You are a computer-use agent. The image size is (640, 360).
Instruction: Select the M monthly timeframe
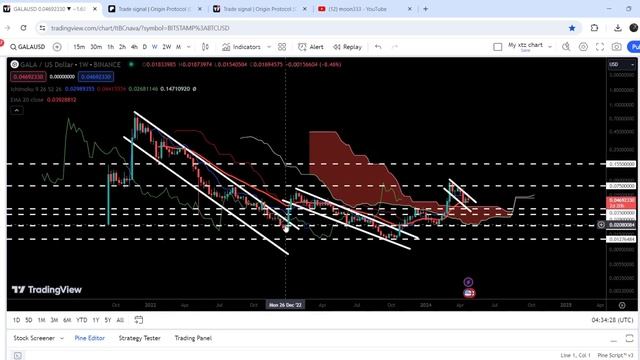[178, 47]
